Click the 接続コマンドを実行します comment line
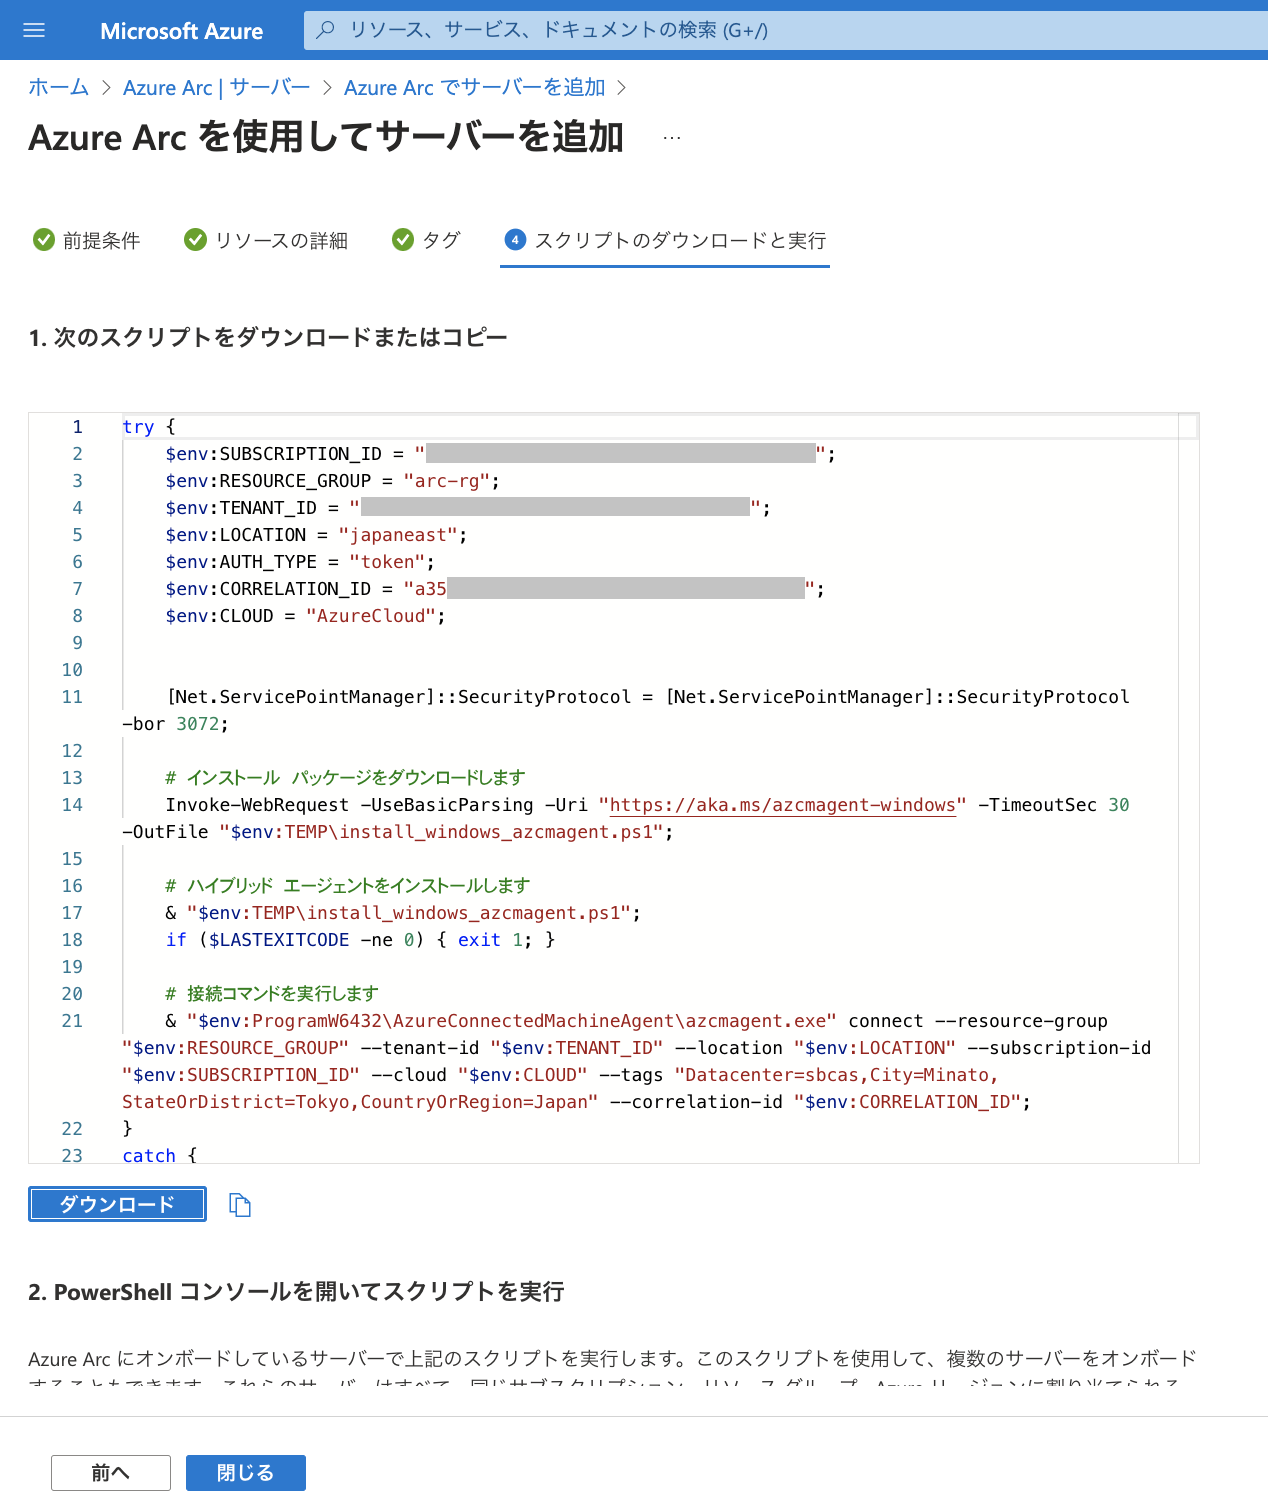Screen dimensions: 1268x1502 click(271, 994)
